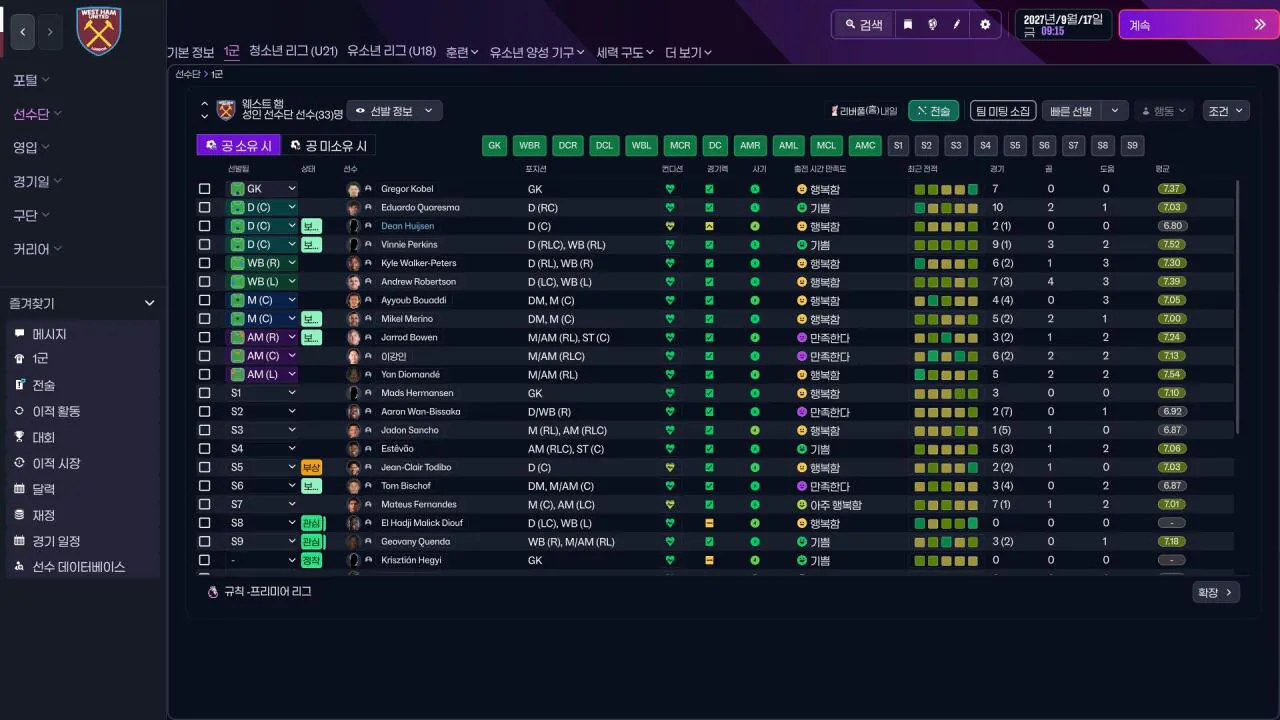
Task: Tick the checkbox for Gregor Kobel
Action: point(205,189)
